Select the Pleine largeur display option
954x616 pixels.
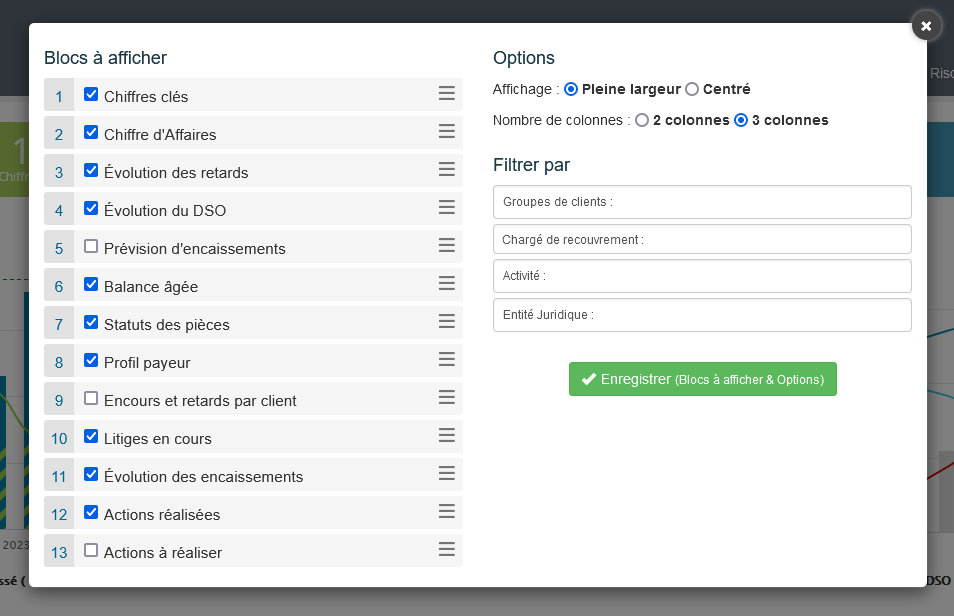pos(571,89)
